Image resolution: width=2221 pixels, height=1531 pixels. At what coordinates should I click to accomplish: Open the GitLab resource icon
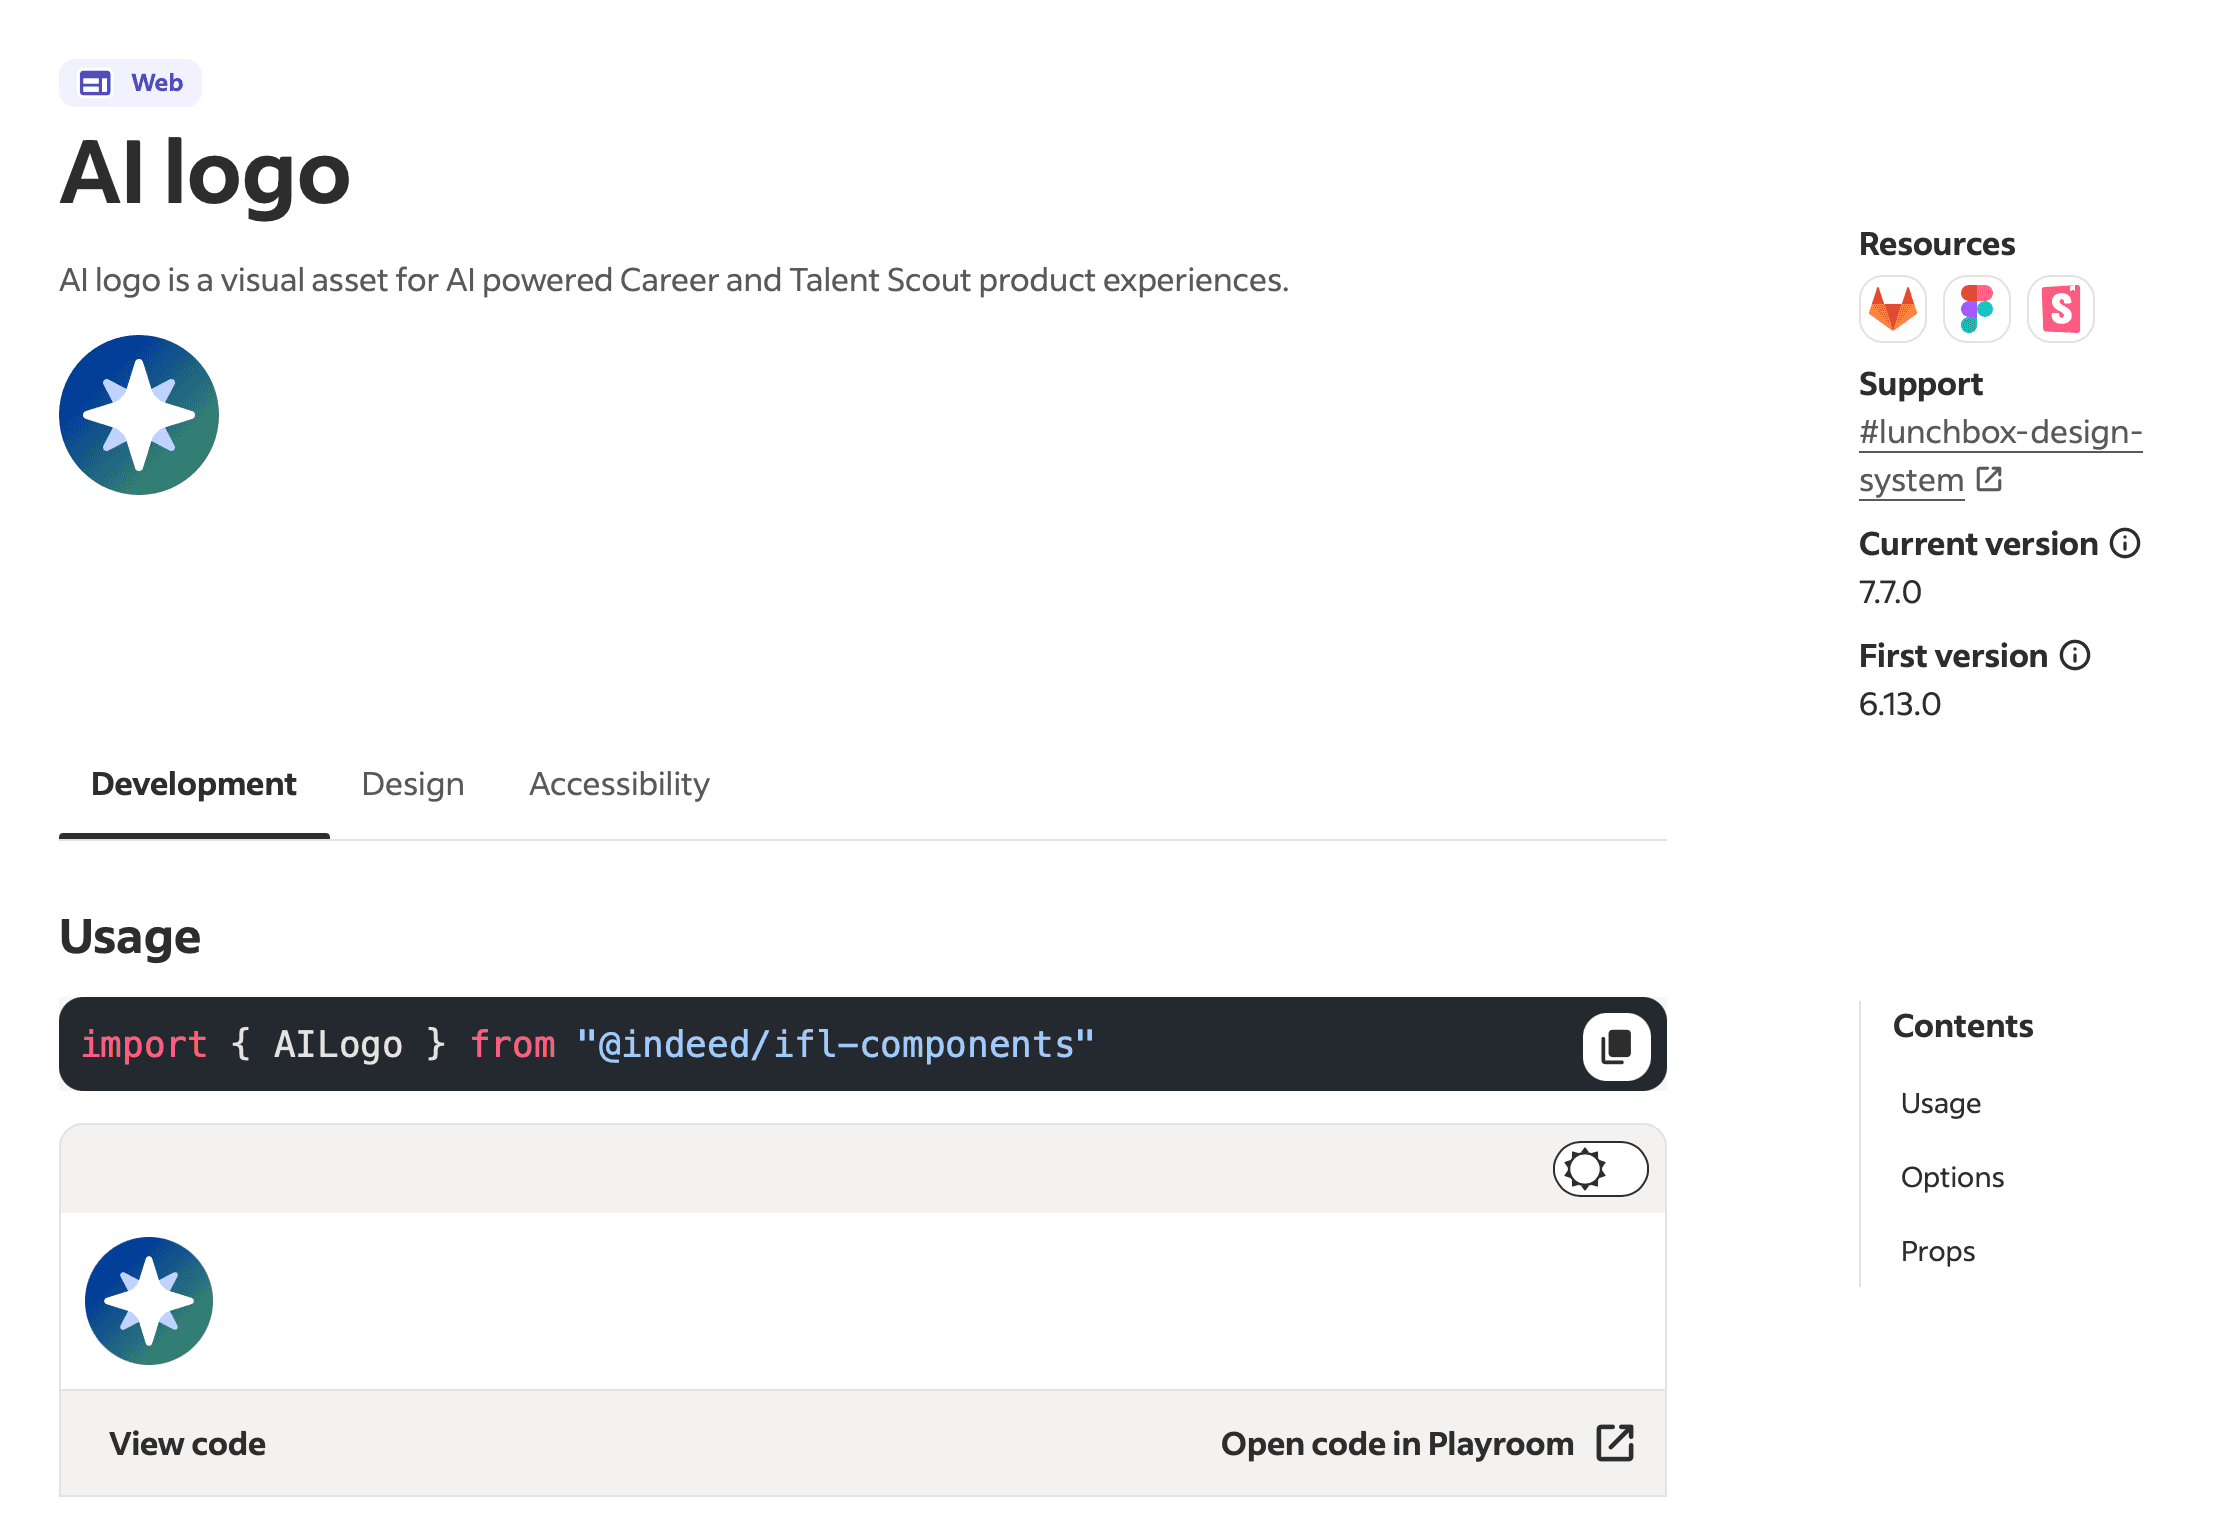tap(1892, 309)
